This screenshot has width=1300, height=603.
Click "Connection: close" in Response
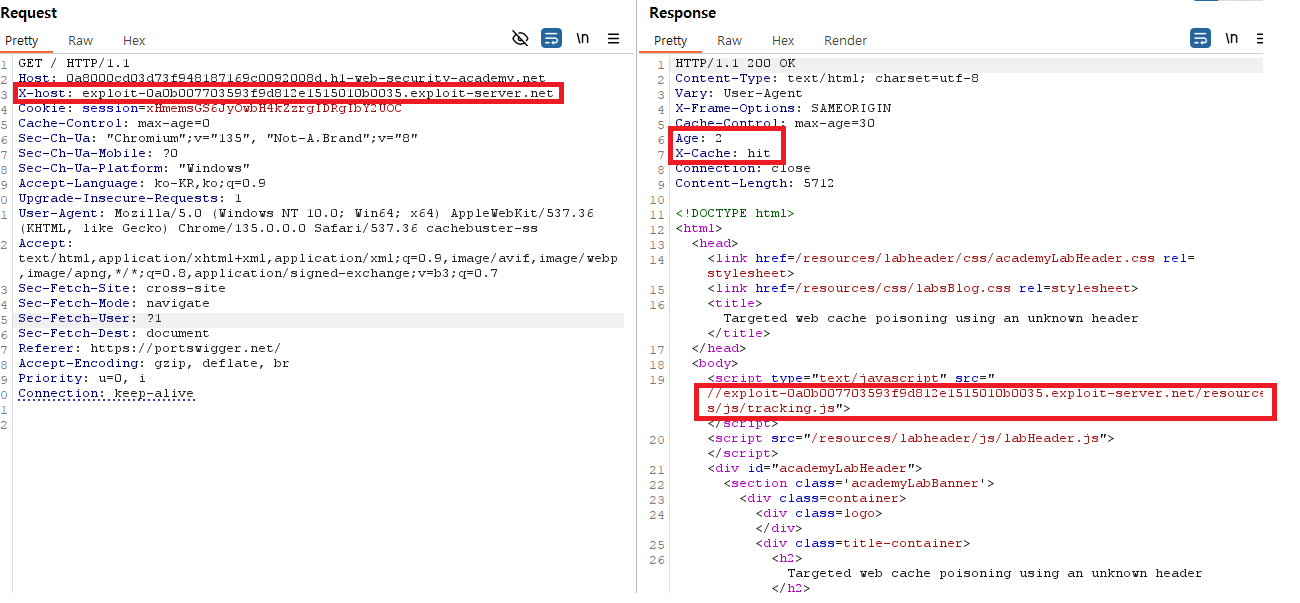(743, 168)
